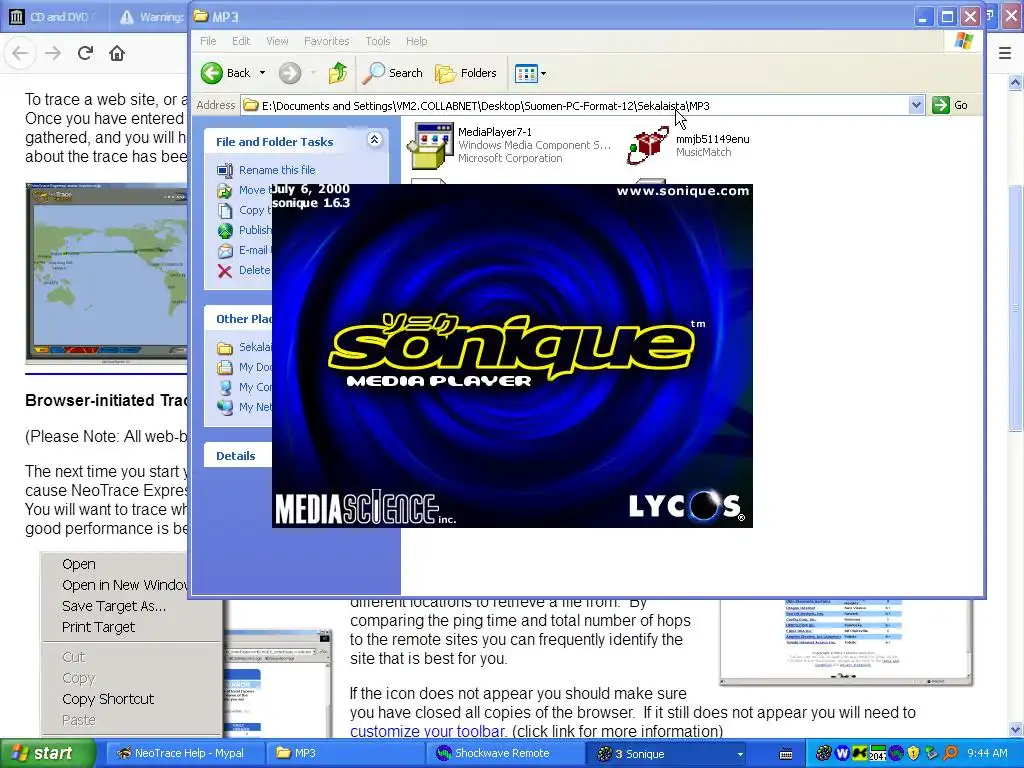The image size is (1024, 768).
Task: Click the Home icon in Mypal browser
Action: pos(117,53)
